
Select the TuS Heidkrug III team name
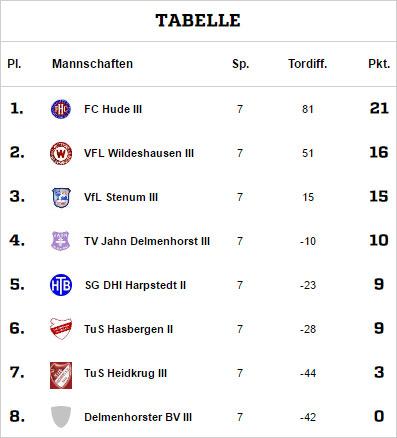pos(125,373)
